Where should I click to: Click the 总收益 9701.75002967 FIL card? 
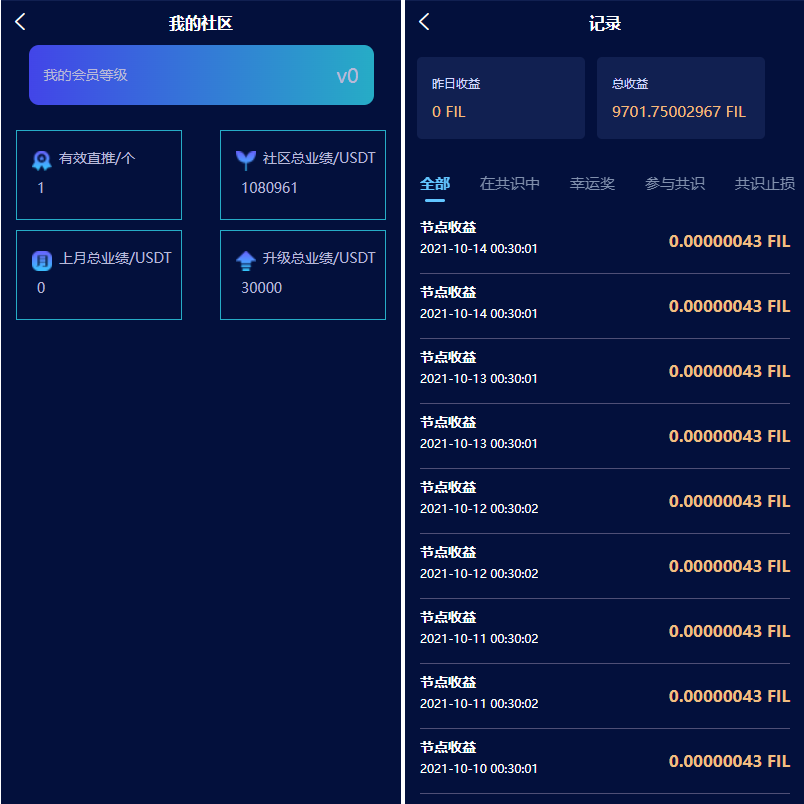click(x=681, y=98)
